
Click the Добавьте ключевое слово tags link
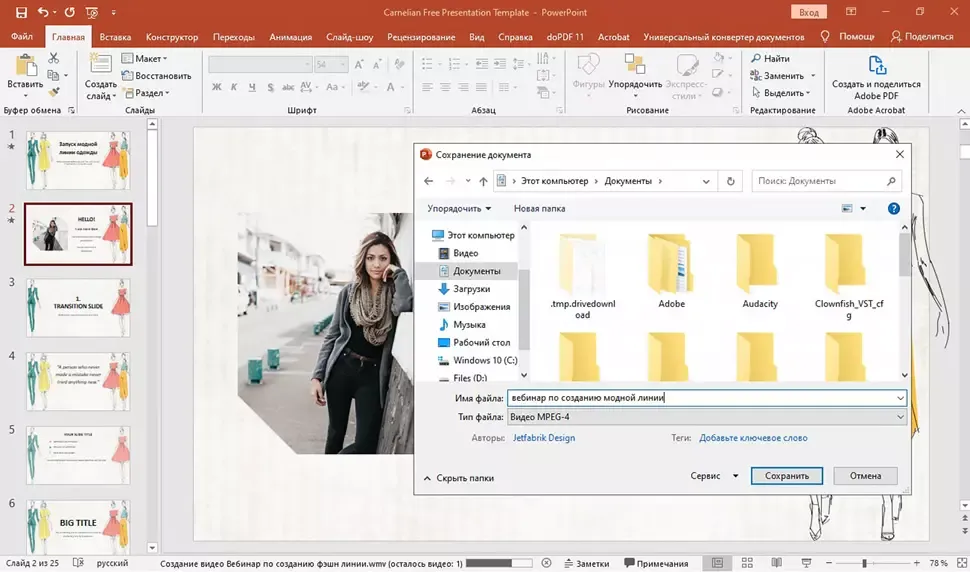(753, 437)
